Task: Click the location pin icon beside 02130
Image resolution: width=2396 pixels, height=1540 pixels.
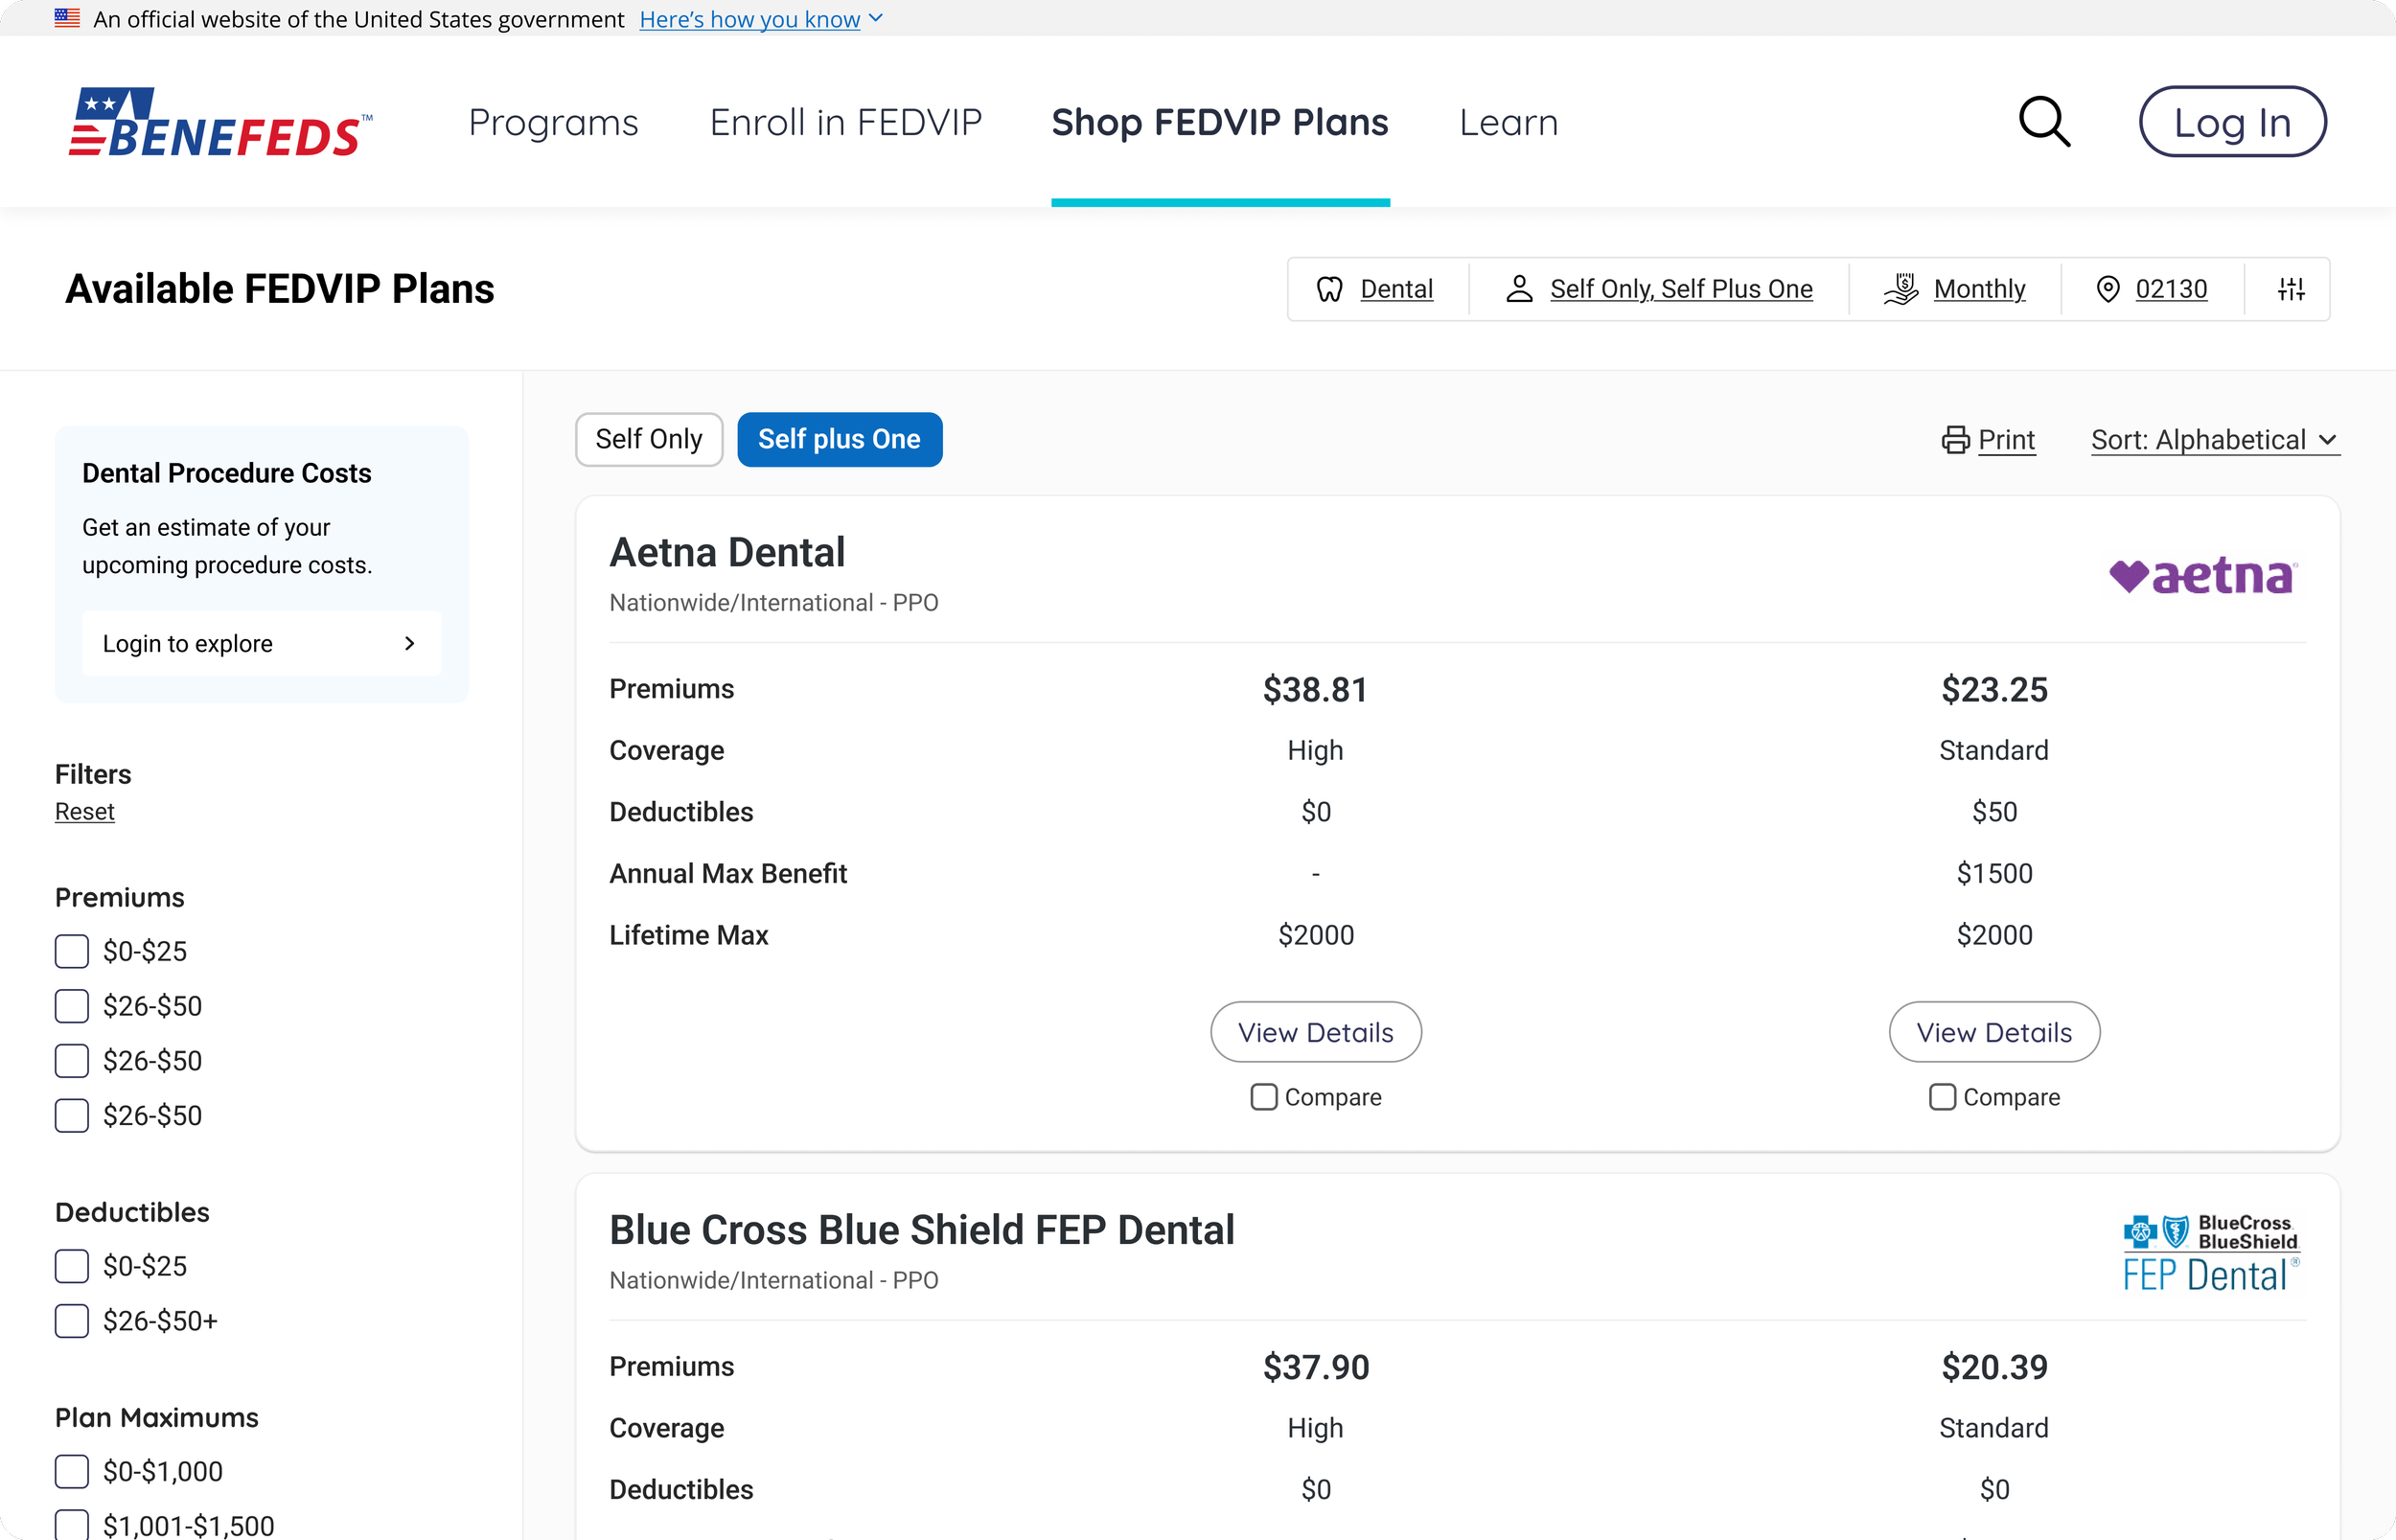Action: pyautogui.click(x=2107, y=289)
